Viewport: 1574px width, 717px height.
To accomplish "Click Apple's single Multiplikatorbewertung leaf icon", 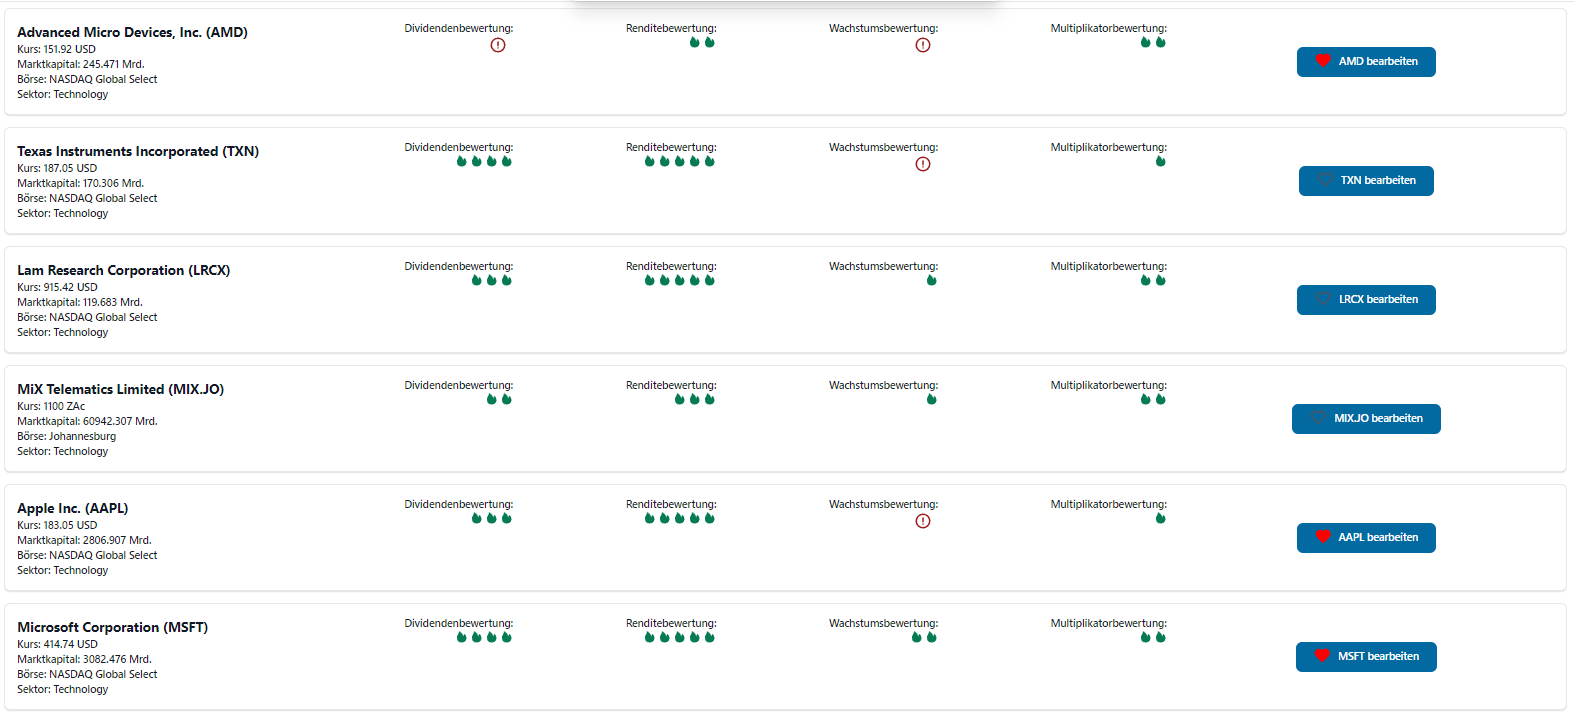I will (1160, 518).
